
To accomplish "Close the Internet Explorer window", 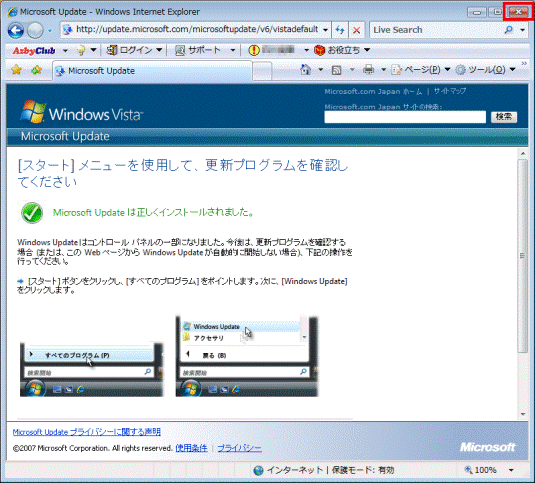I will [x=518, y=12].
